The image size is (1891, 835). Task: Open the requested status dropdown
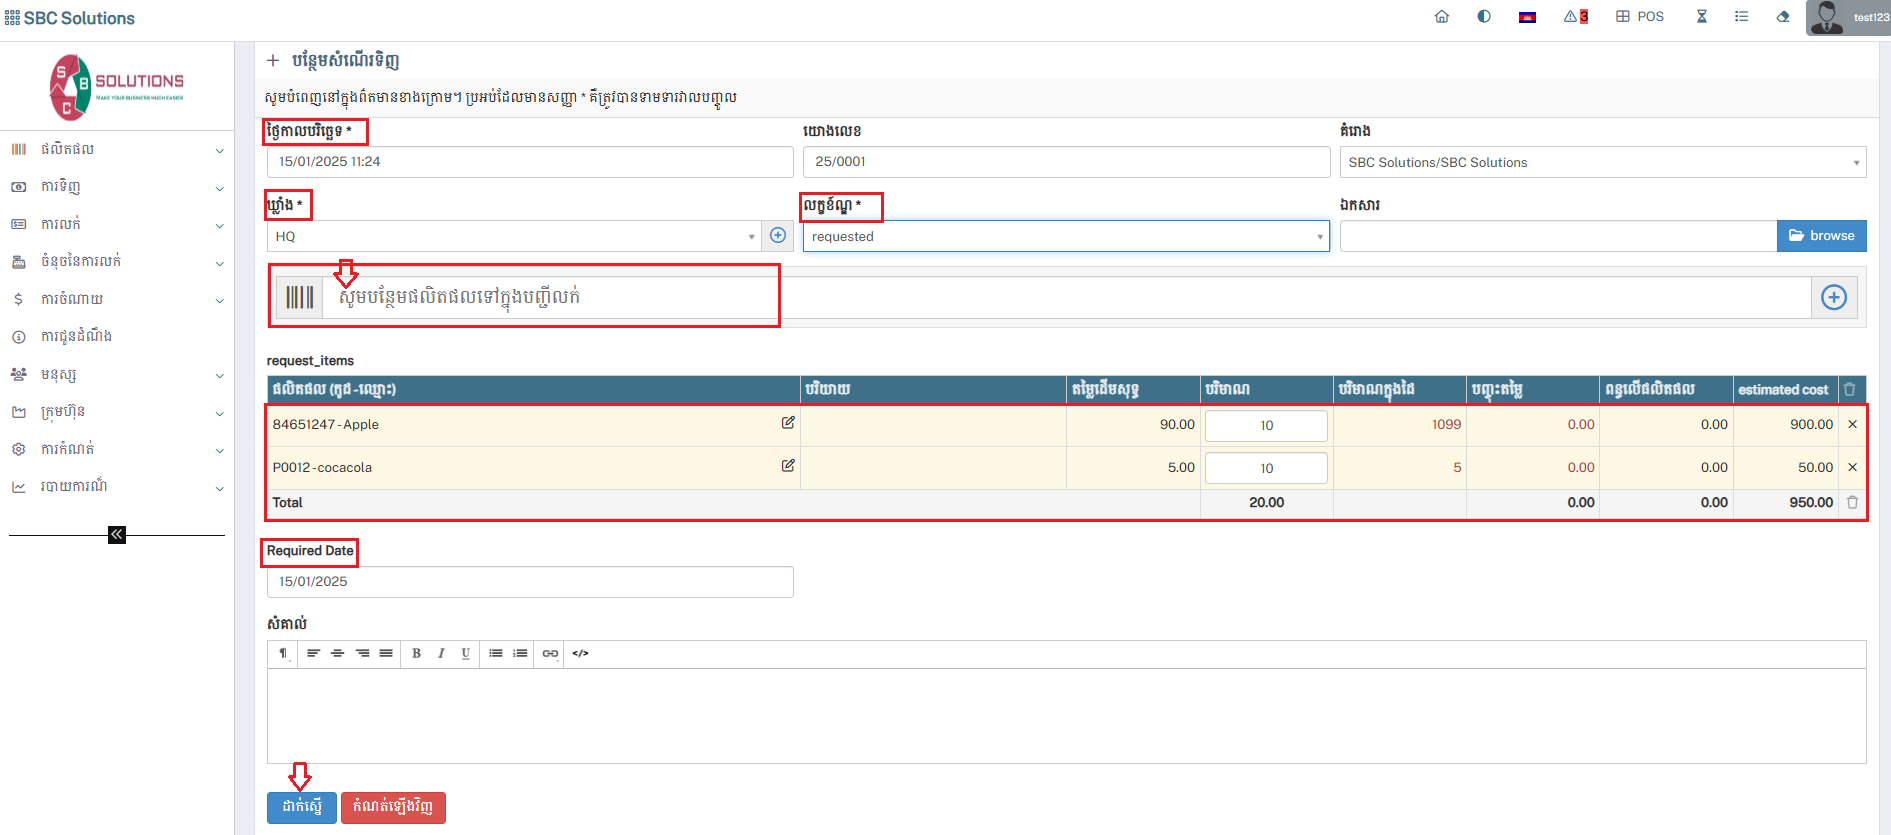click(1065, 237)
